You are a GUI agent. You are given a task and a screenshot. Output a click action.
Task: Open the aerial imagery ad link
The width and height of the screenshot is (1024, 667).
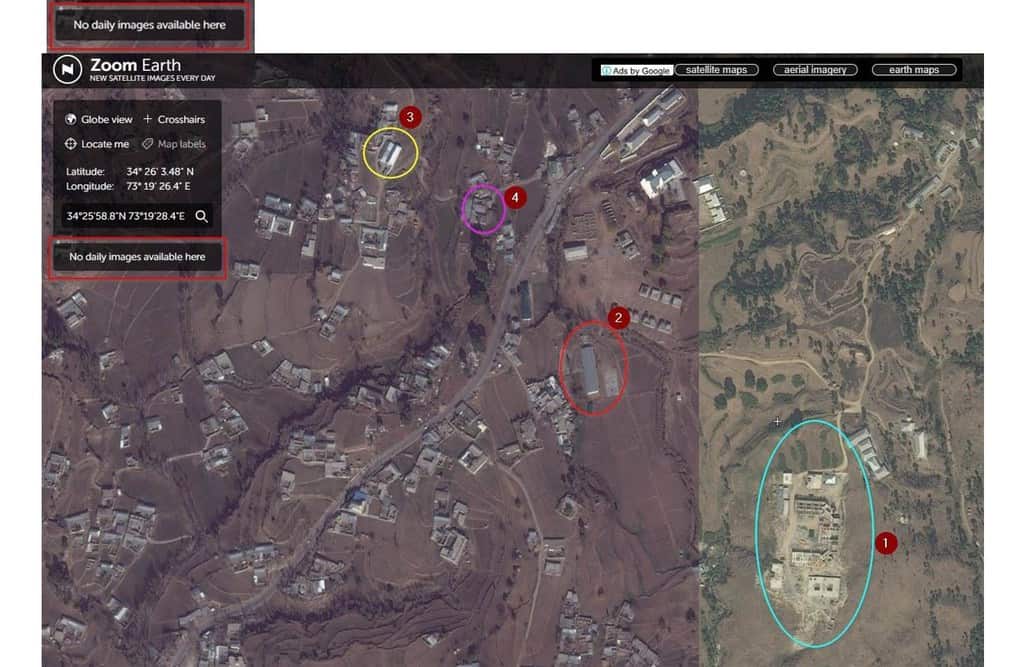[815, 70]
